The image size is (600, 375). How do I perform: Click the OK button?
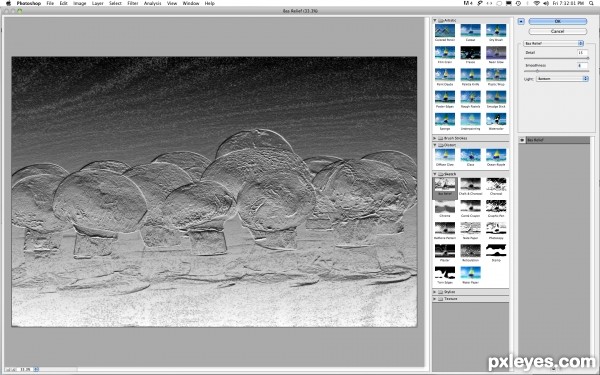558,21
